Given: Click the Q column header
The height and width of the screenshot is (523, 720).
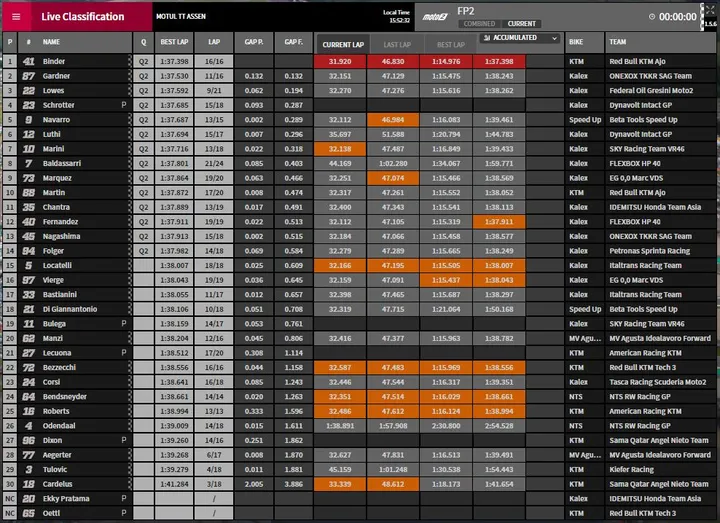Looking at the screenshot, I should [x=144, y=42].
